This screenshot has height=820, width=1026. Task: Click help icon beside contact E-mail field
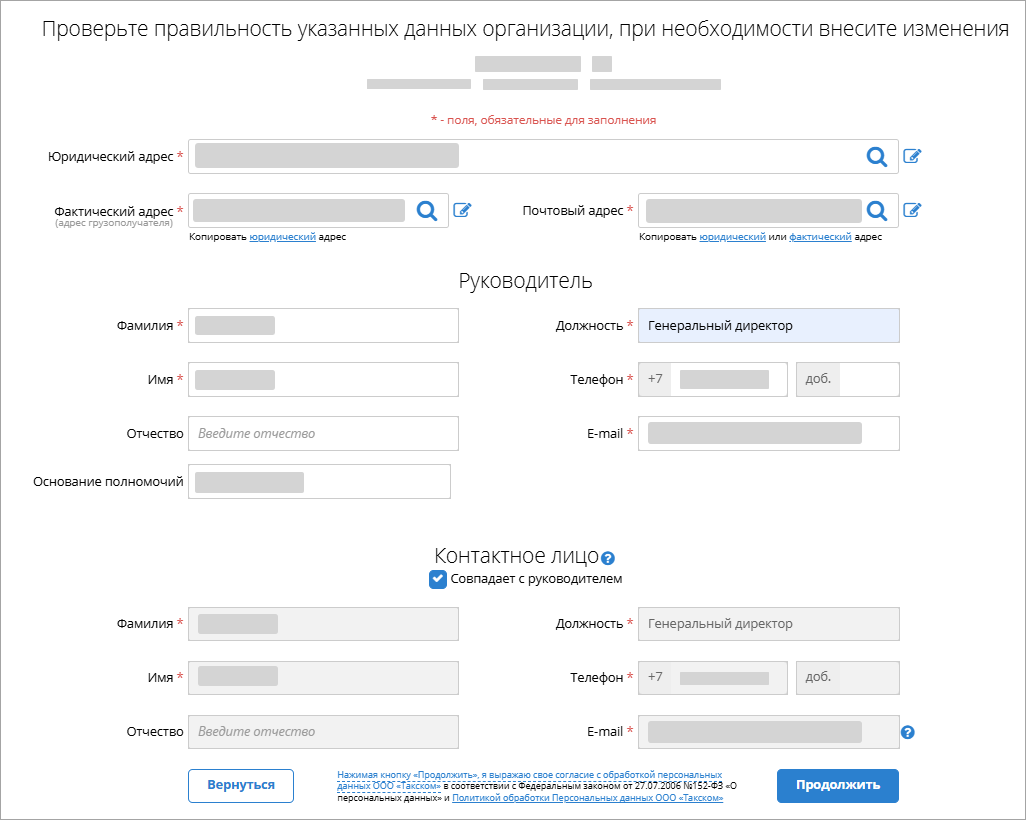[x=908, y=732]
